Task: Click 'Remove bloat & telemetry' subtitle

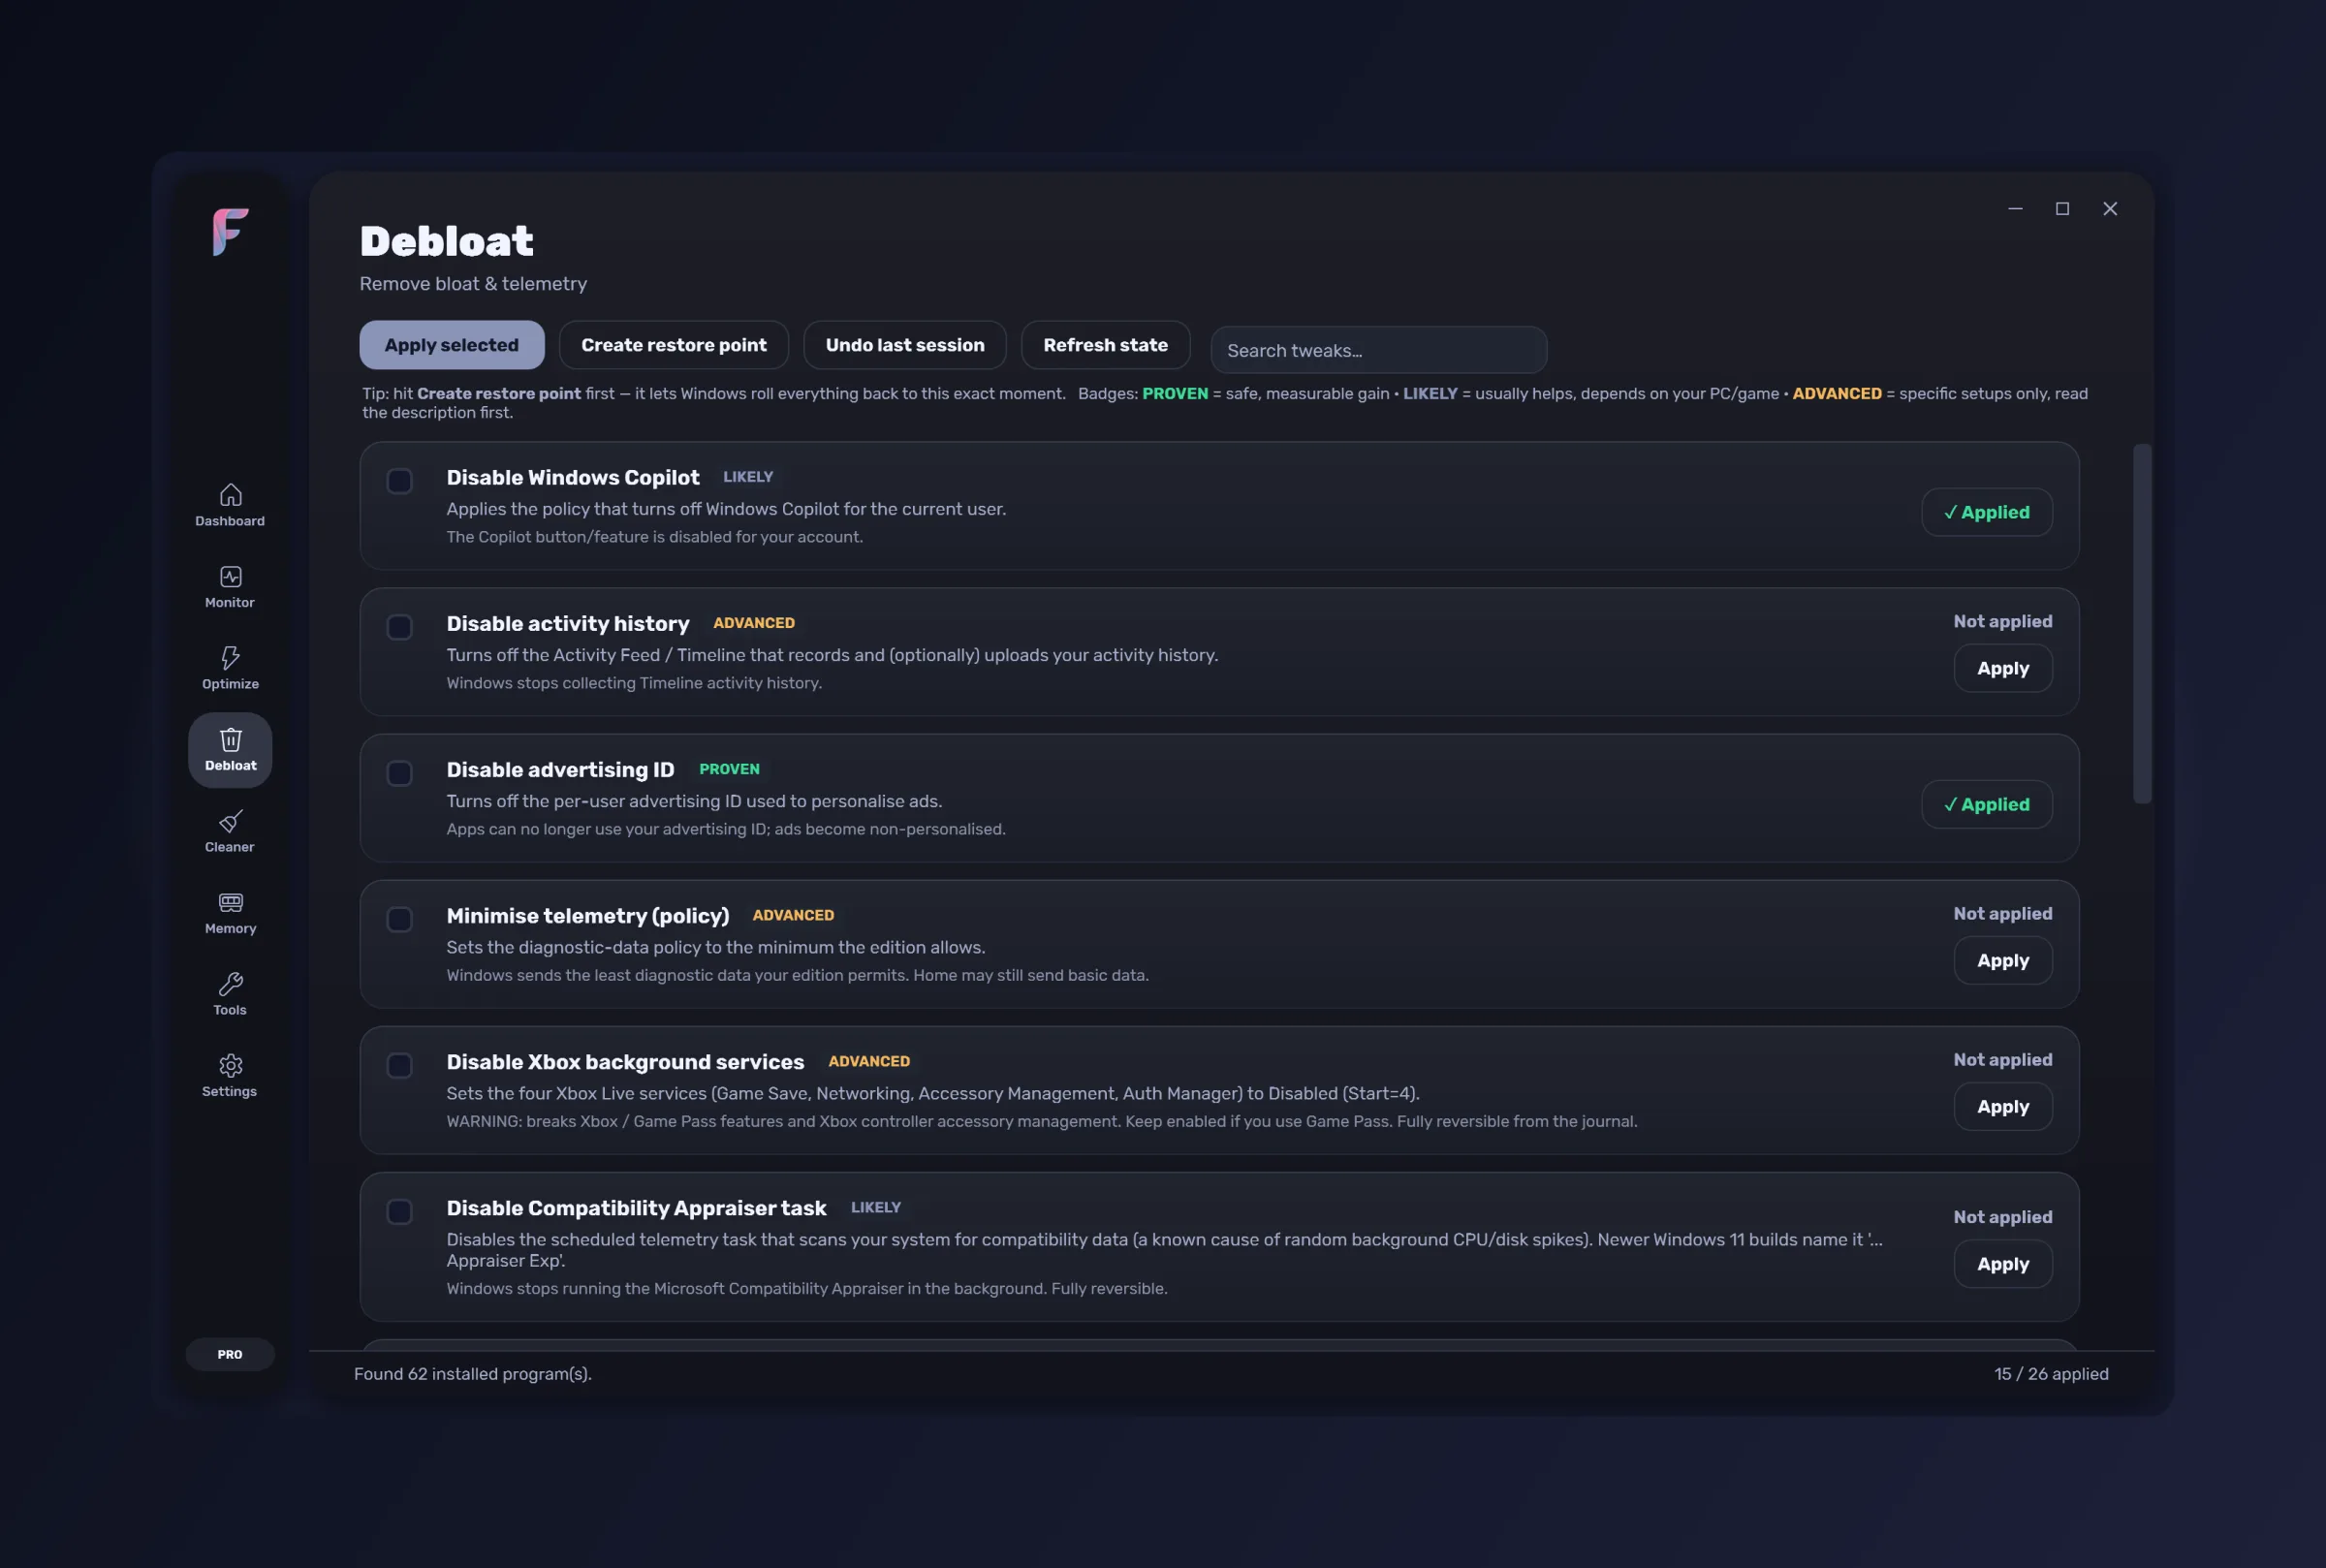Action: 473,284
